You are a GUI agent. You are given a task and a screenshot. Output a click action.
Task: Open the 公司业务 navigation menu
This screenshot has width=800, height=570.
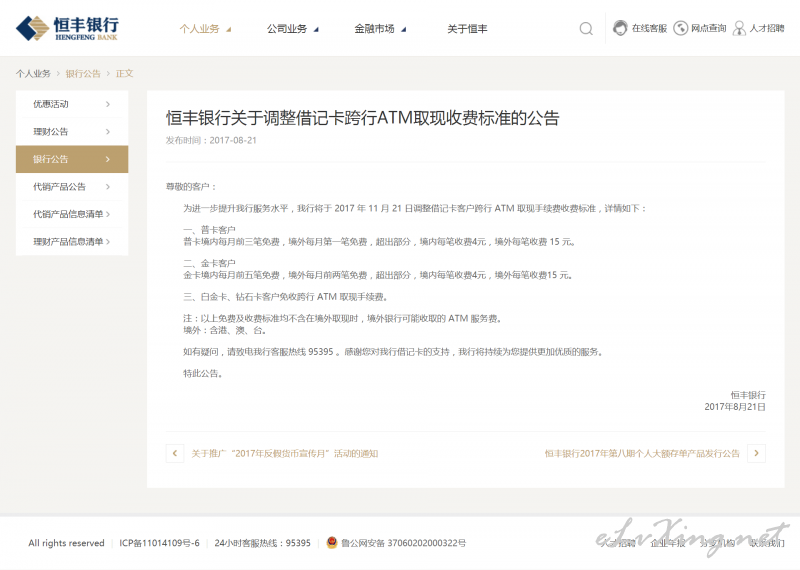tap(287, 29)
